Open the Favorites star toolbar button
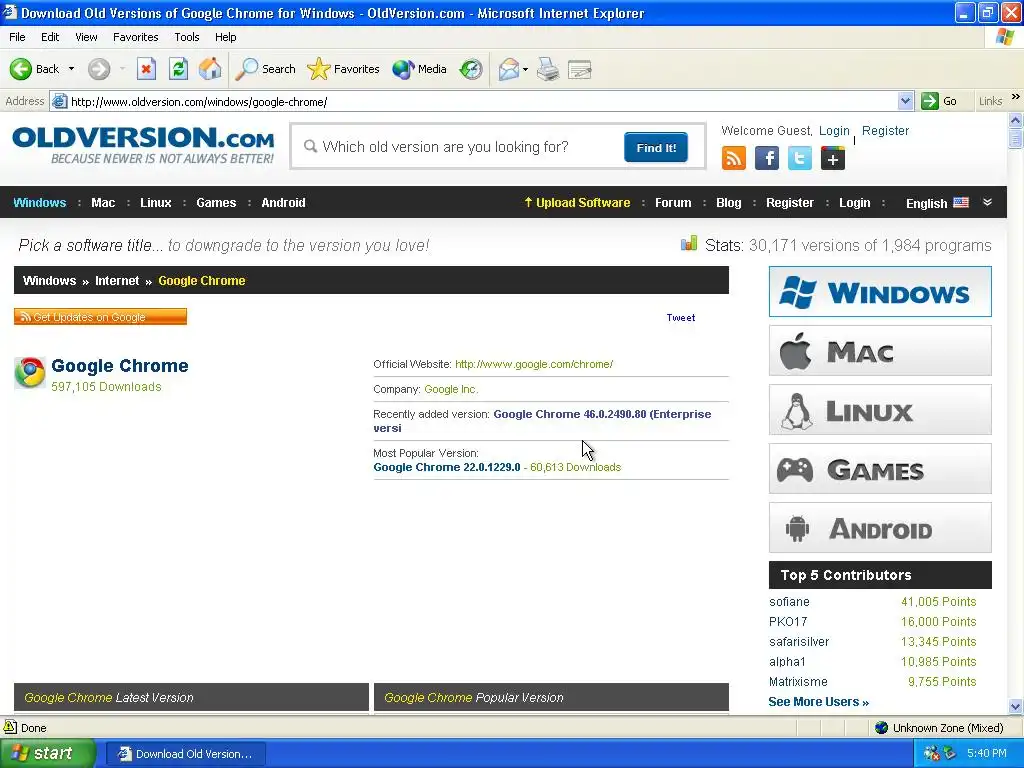Image resolution: width=1024 pixels, height=768 pixels. tap(343, 69)
